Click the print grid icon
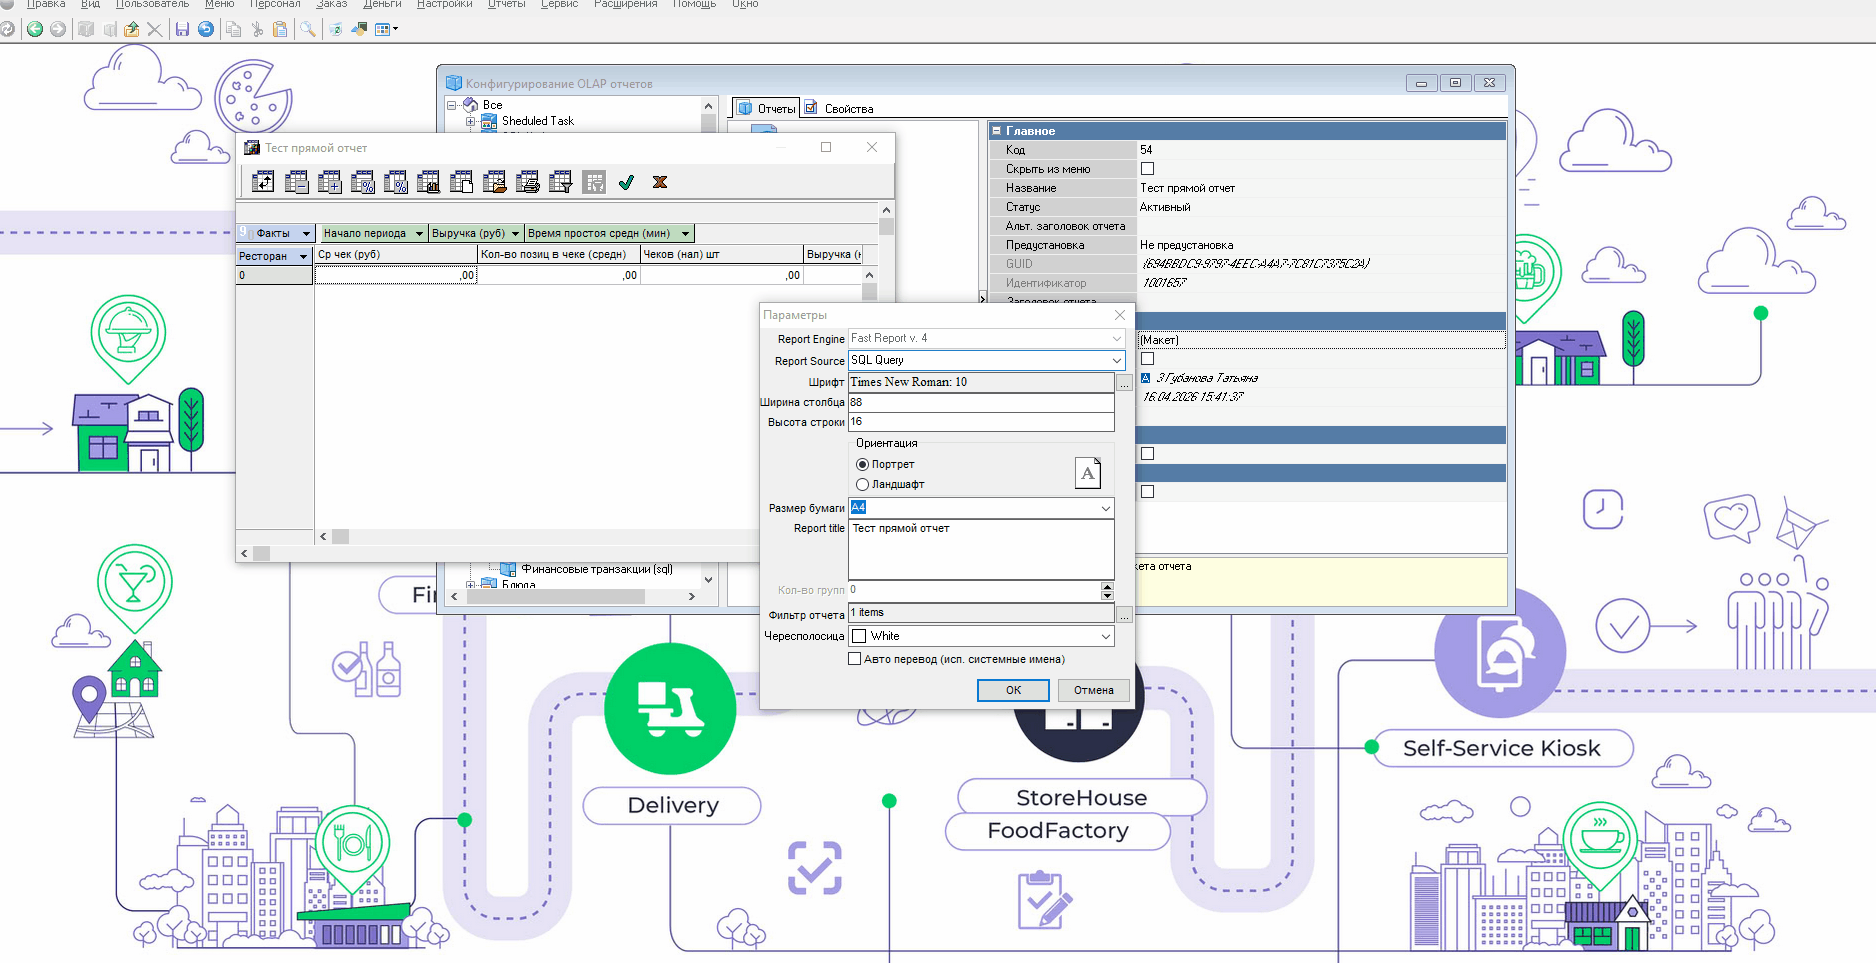 [528, 182]
